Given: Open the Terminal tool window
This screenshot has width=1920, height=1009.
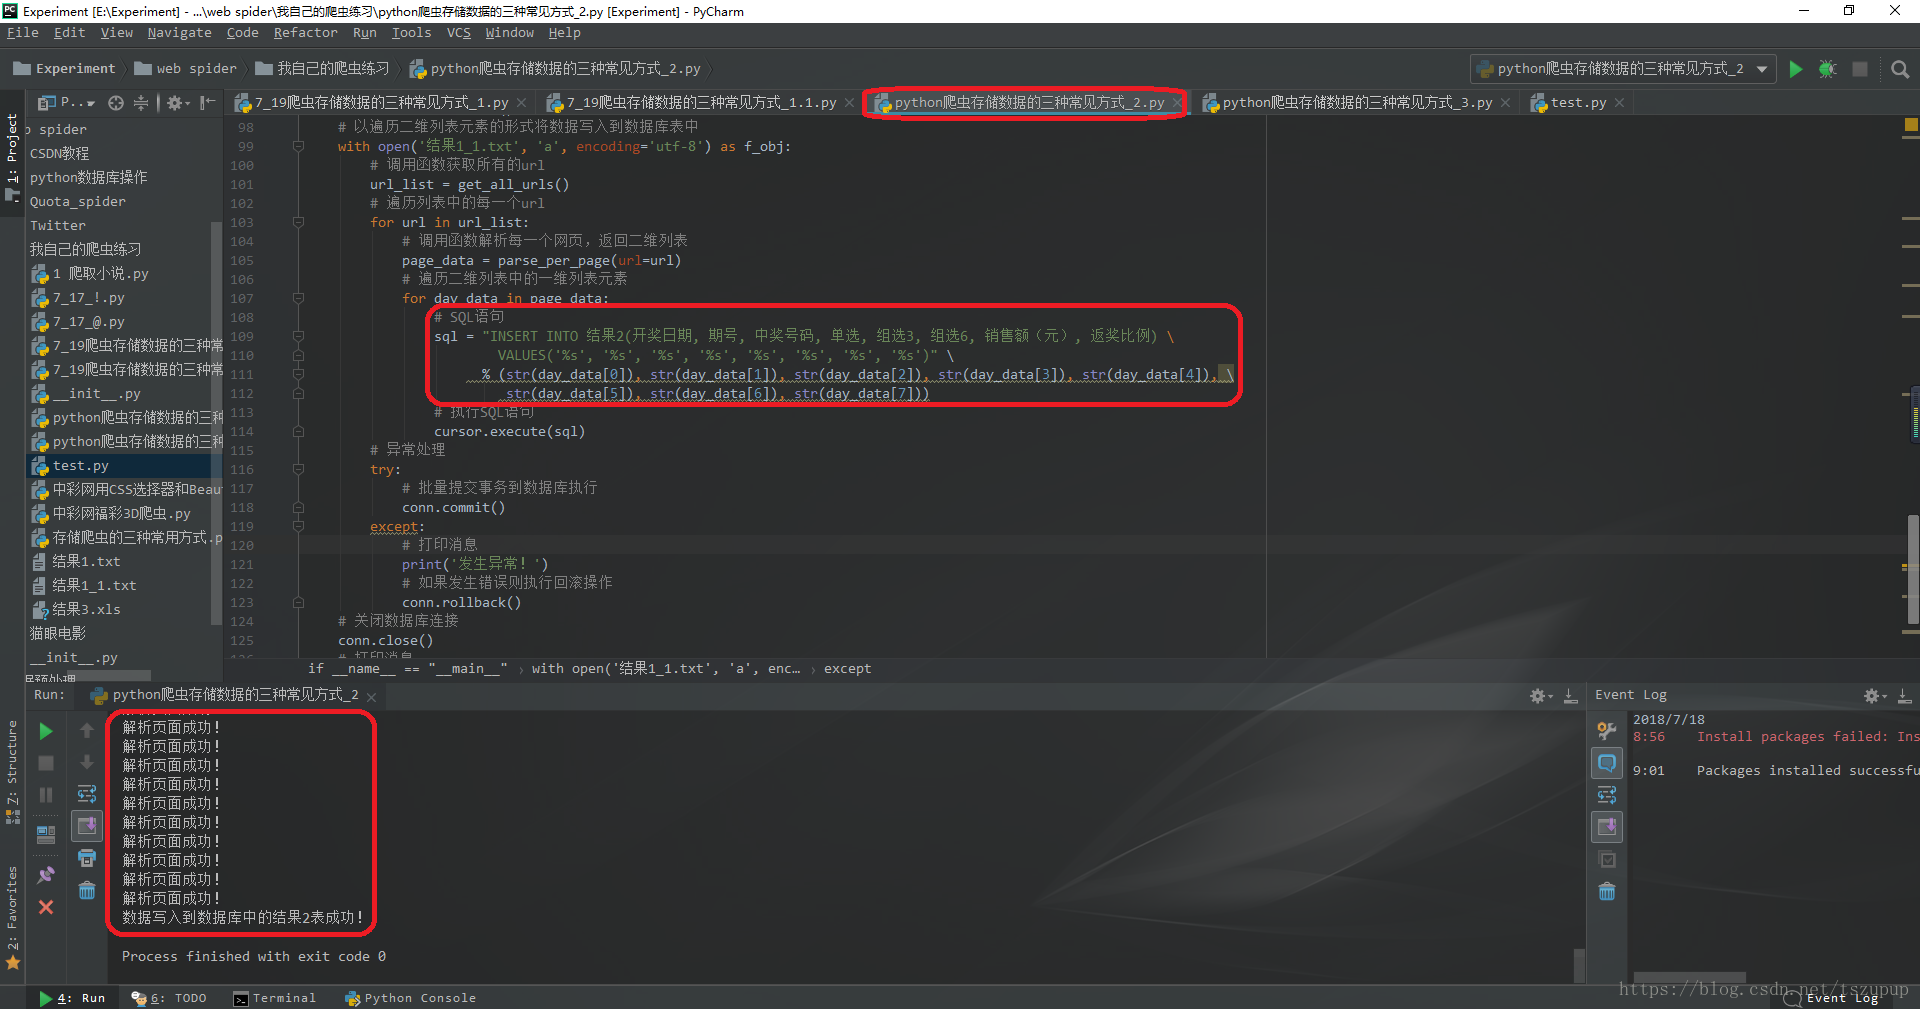Looking at the screenshot, I should (x=274, y=998).
